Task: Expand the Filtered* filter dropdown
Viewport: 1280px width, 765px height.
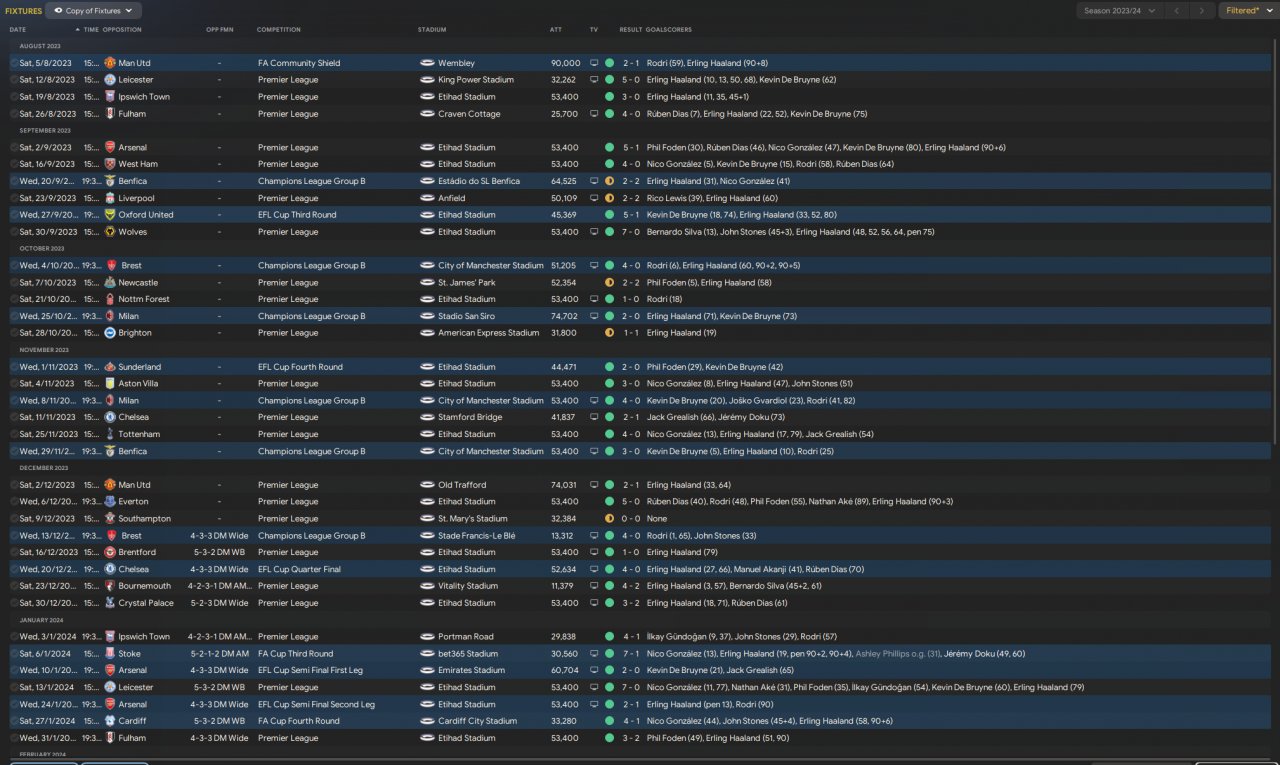Action: 1247,11
